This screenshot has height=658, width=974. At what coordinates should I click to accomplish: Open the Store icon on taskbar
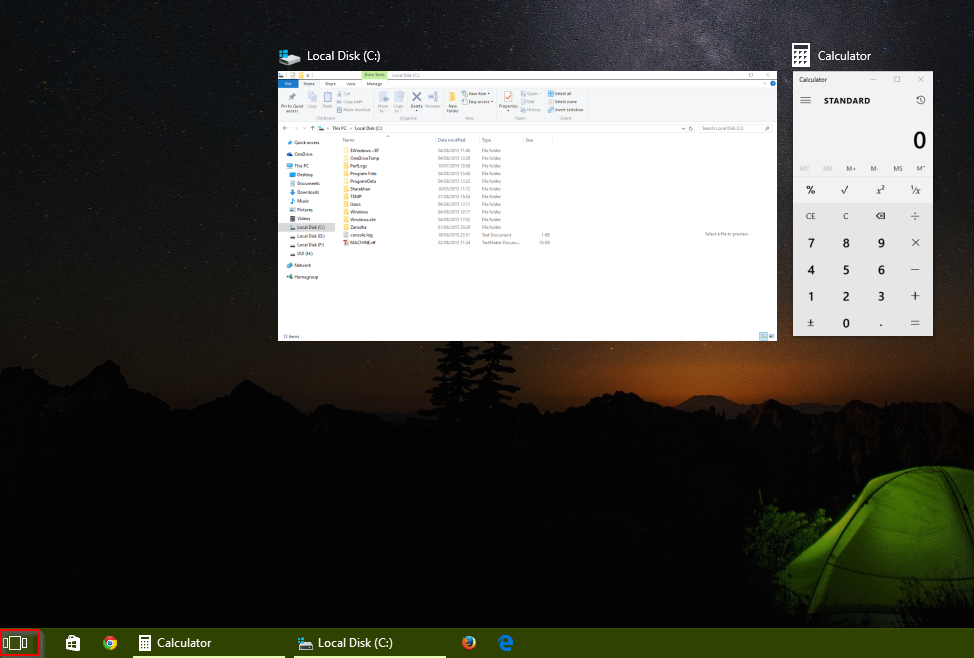(x=73, y=643)
